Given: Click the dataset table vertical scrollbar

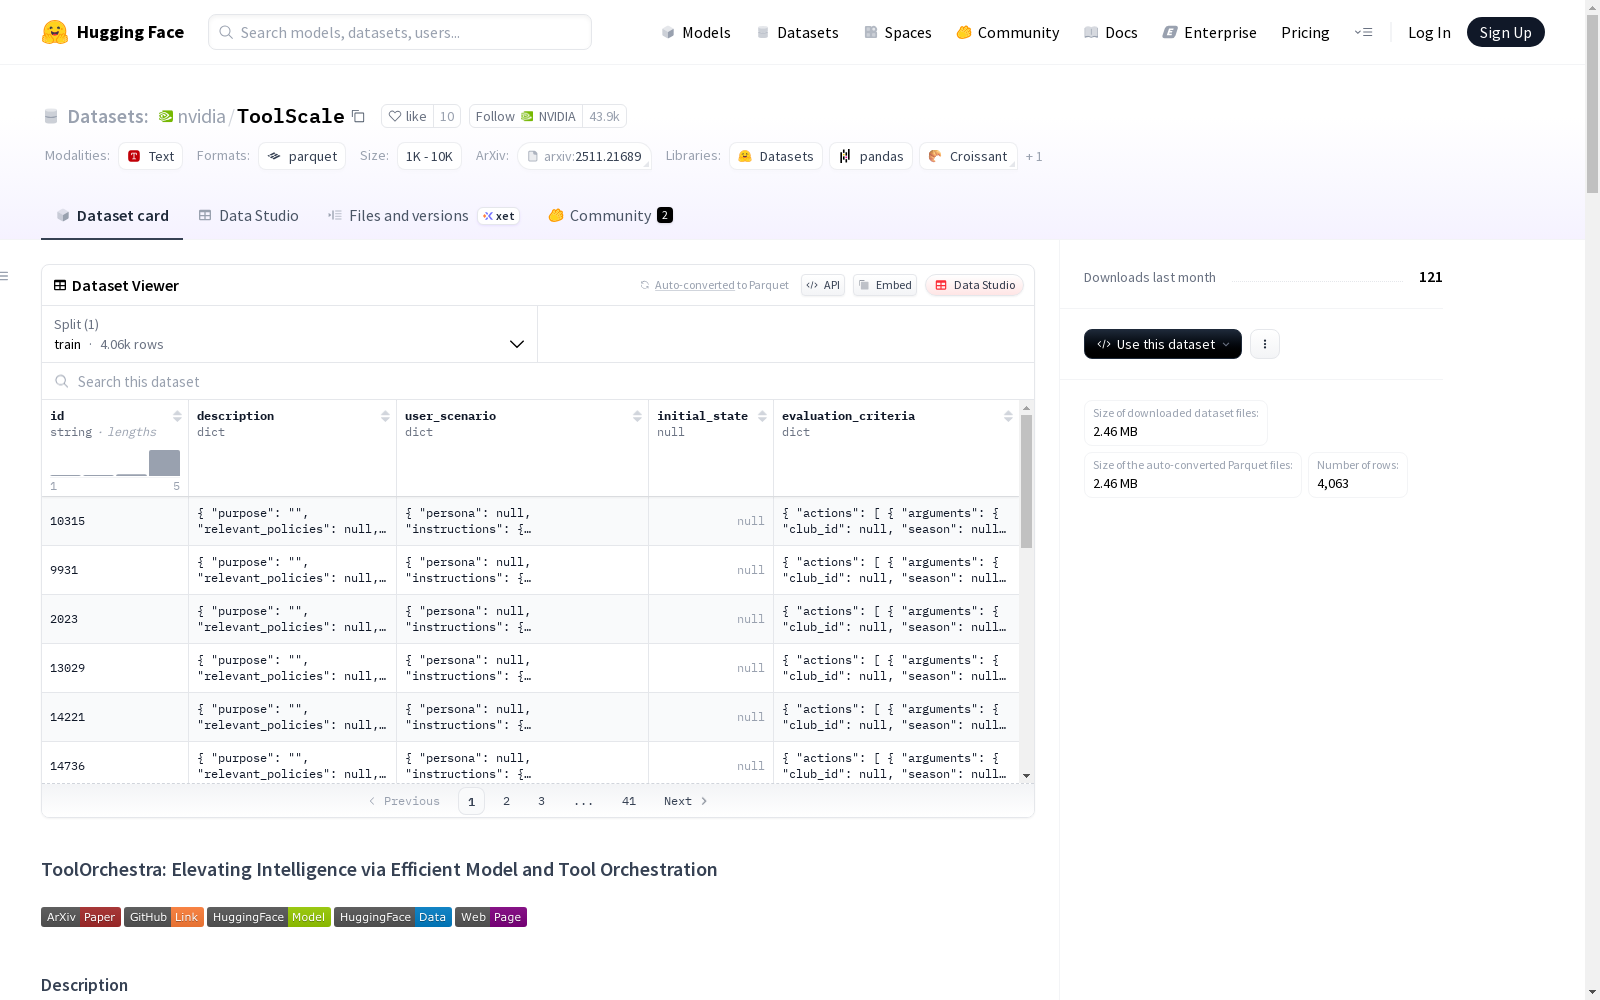Looking at the screenshot, I should (x=1026, y=482).
